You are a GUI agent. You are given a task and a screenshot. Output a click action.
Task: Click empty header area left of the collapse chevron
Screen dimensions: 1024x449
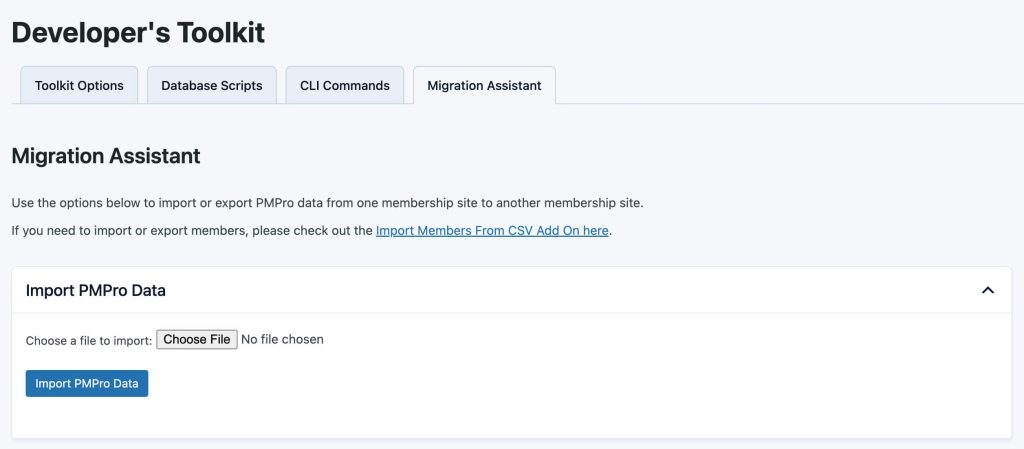point(600,291)
